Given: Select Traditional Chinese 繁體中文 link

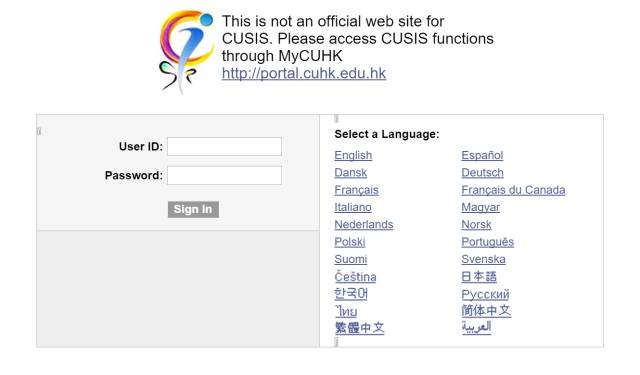Looking at the screenshot, I should [359, 328].
